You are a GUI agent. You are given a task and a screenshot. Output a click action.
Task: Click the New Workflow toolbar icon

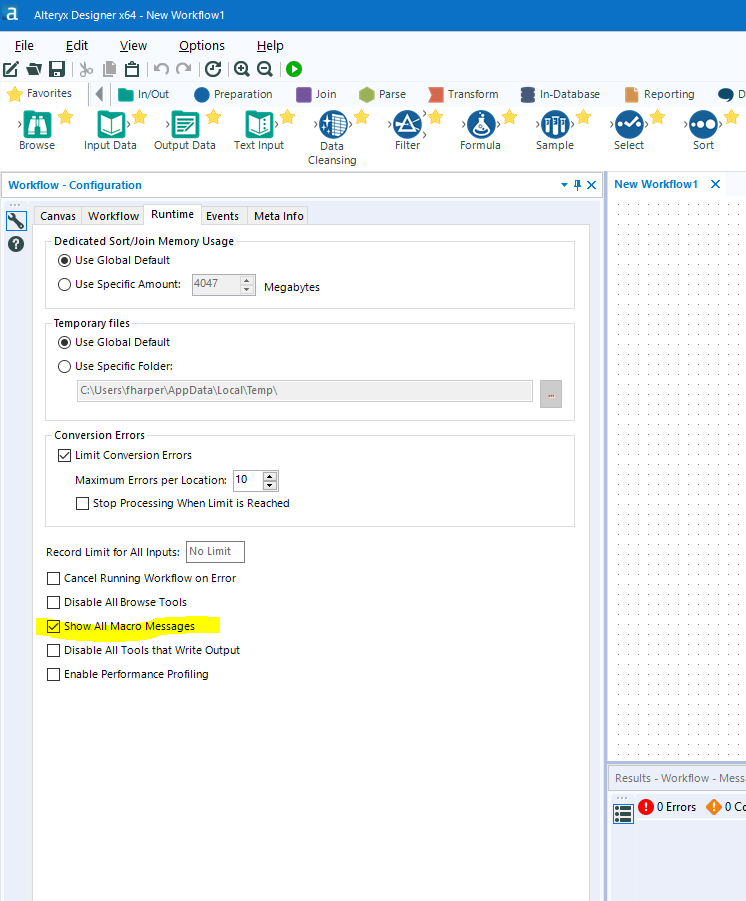[x=11, y=69]
